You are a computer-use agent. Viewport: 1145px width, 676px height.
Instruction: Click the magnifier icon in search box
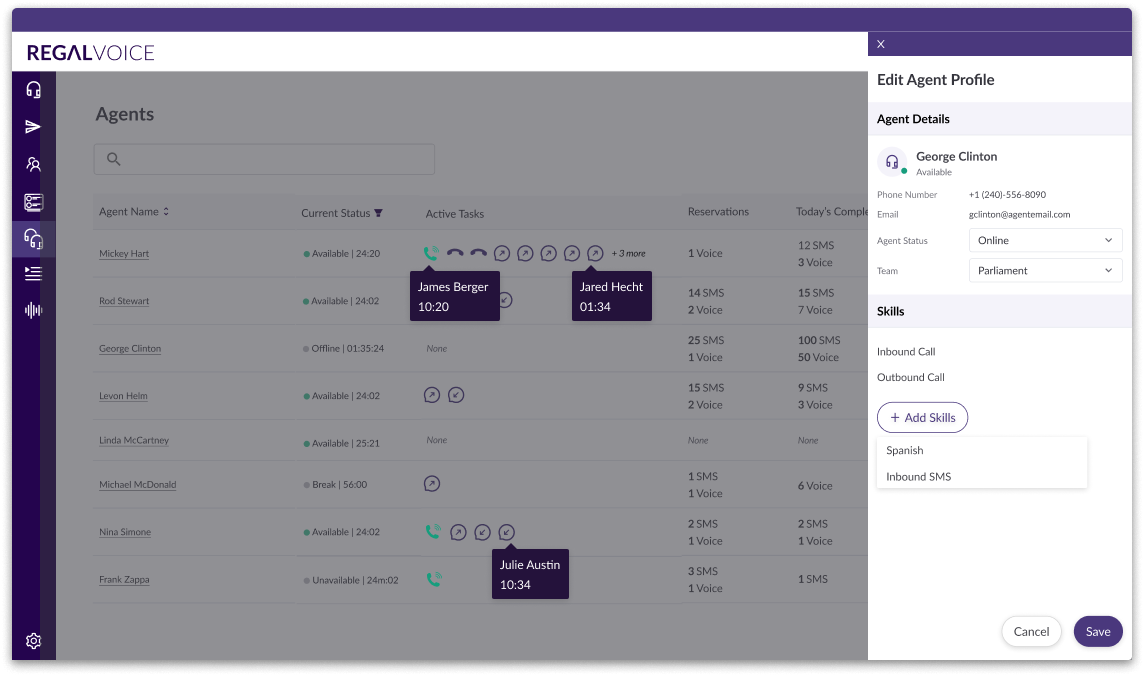coord(113,159)
